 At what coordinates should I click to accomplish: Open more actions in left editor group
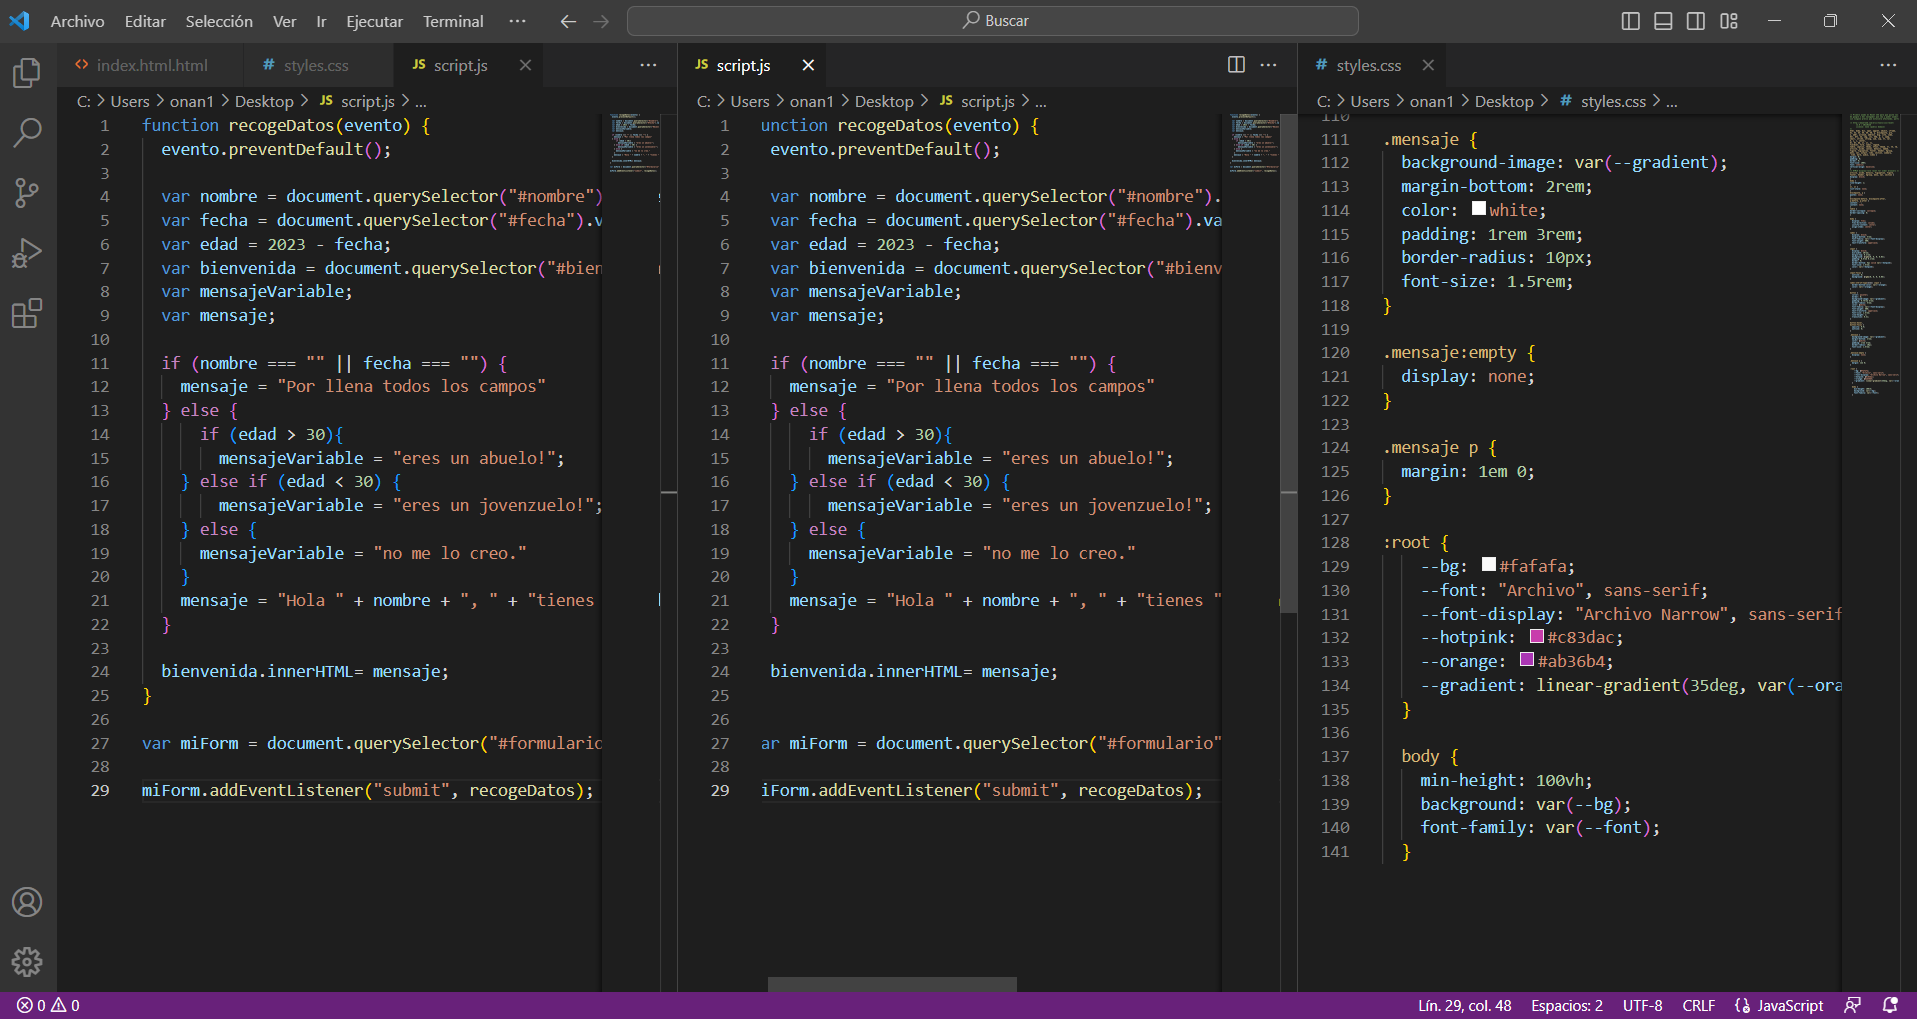point(648,65)
